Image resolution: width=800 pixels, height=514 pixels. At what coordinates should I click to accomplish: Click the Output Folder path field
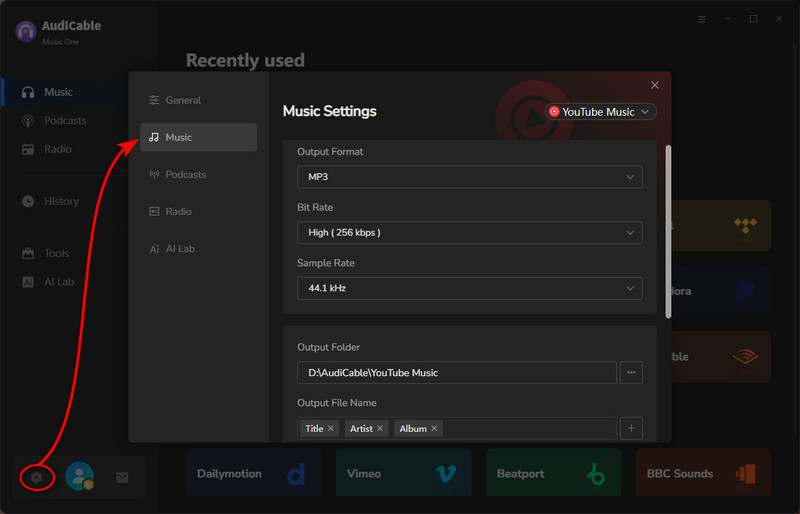[x=457, y=373]
